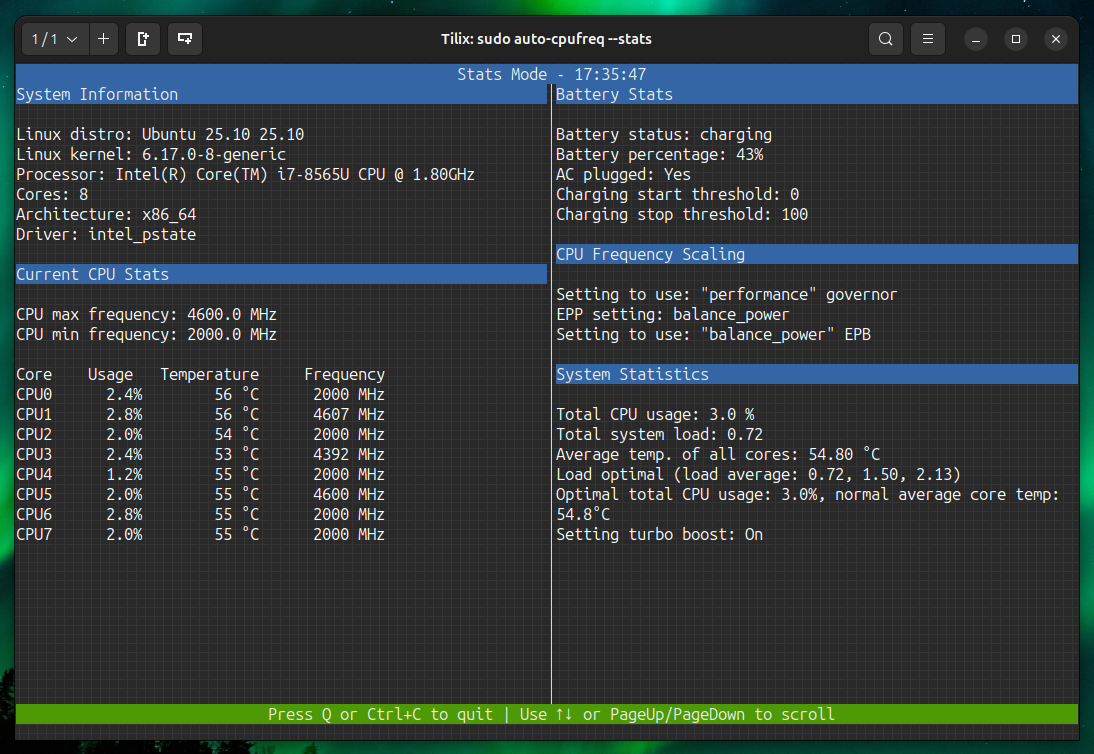This screenshot has height=754, width=1094.
Task: Click 'AC plugged: Yes' line
Action: tap(623, 174)
